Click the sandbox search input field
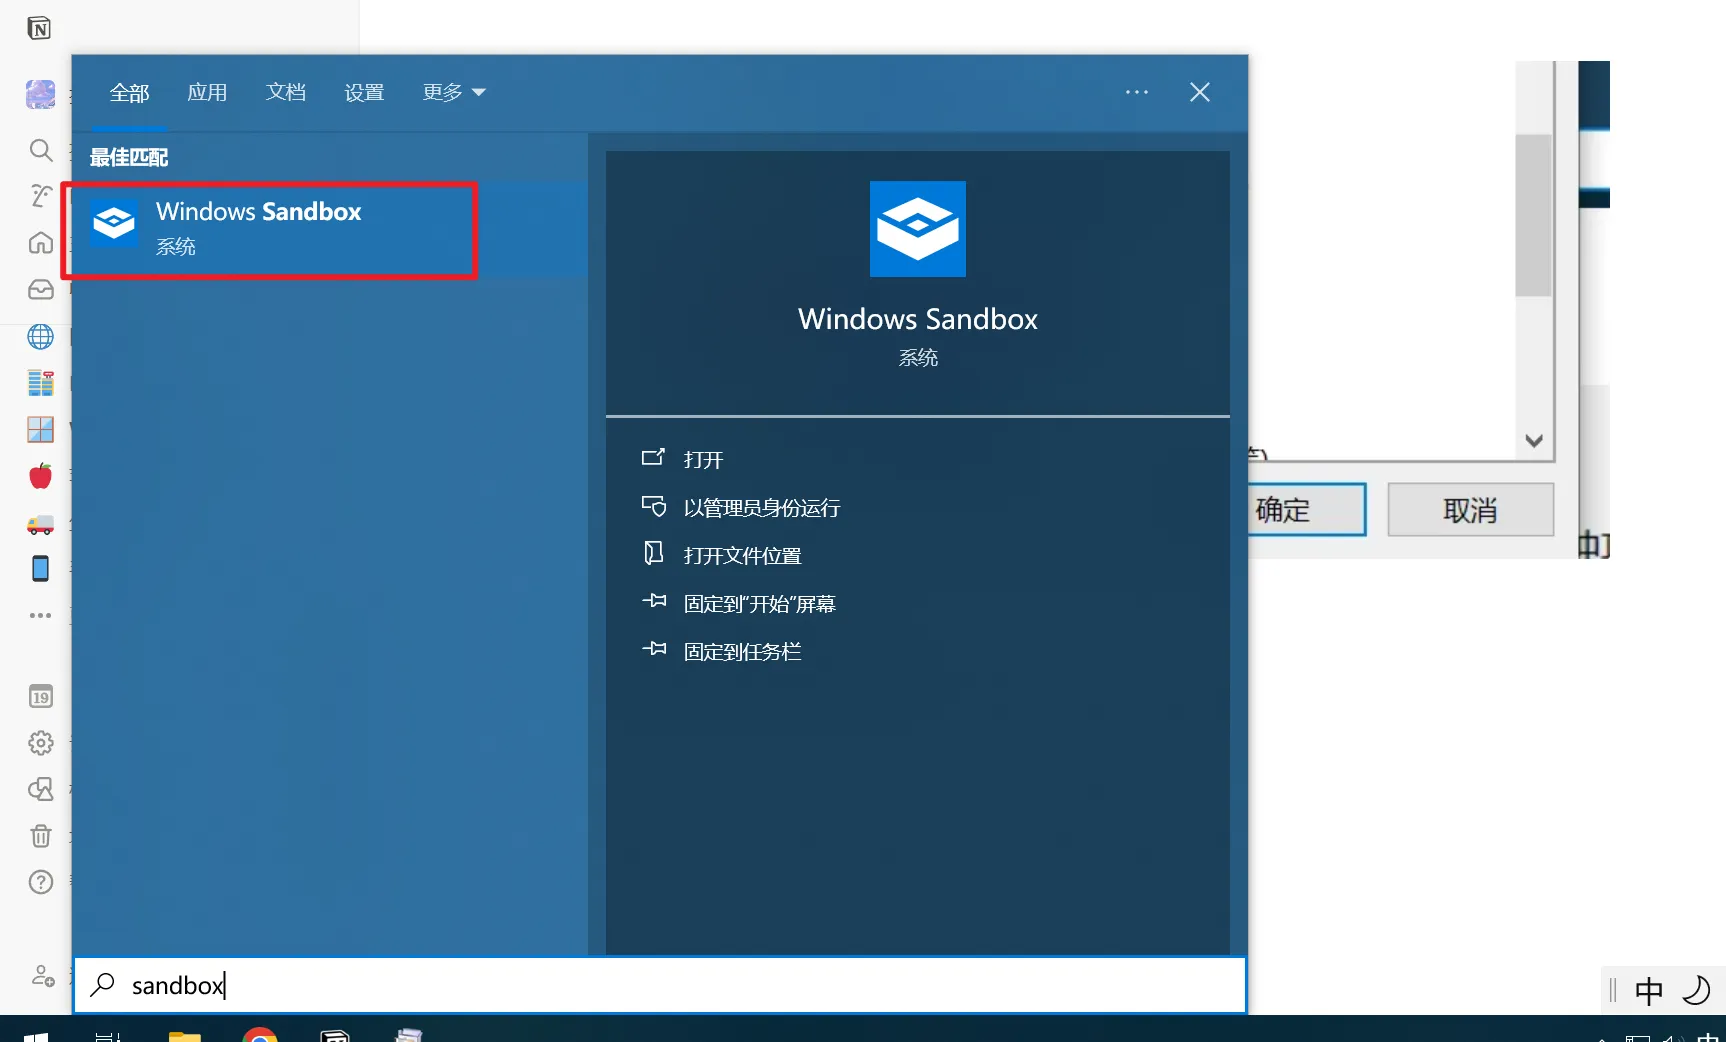The width and height of the screenshot is (1726, 1042). [x=660, y=986]
